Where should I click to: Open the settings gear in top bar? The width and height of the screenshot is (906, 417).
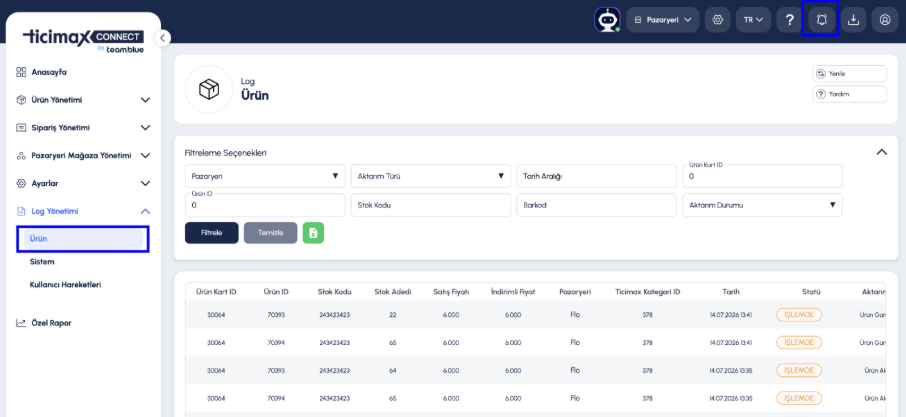click(x=718, y=20)
